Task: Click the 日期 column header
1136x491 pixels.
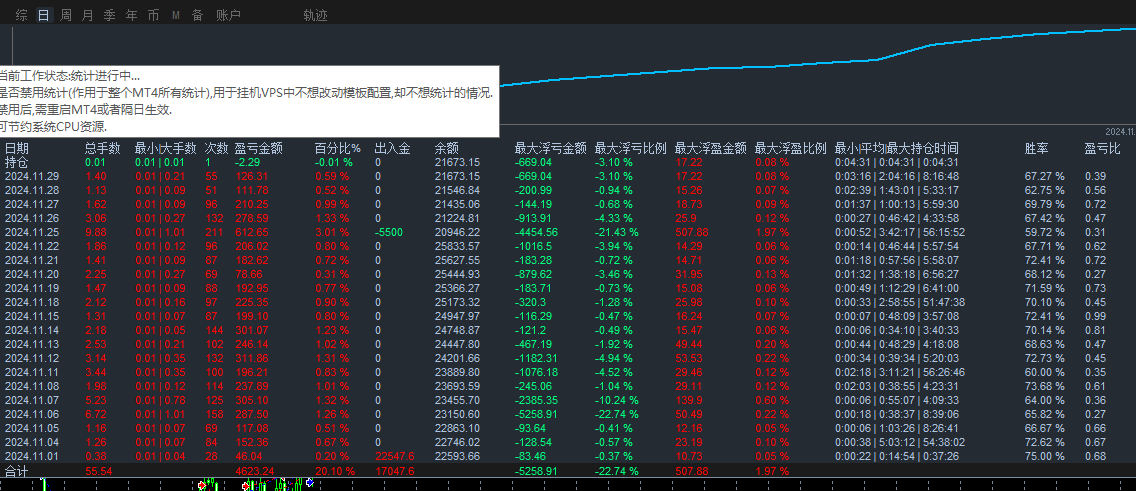Action: (x=17, y=148)
